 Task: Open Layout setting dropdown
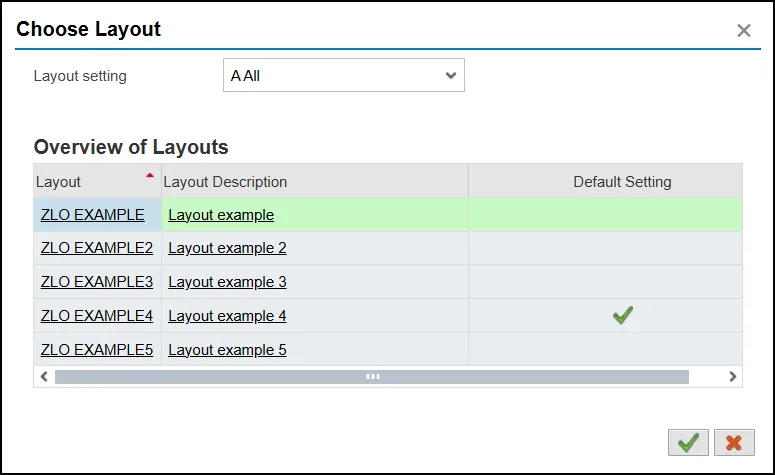click(343, 75)
